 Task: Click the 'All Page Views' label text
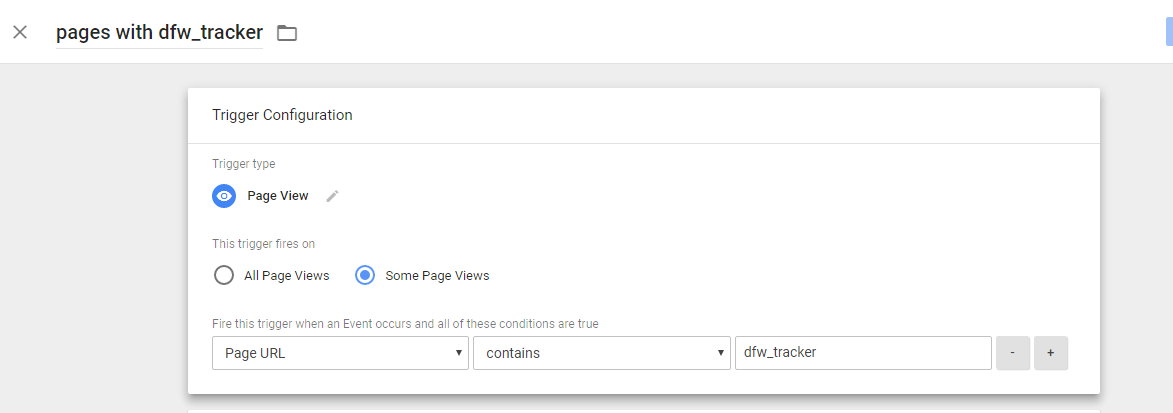(x=287, y=275)
